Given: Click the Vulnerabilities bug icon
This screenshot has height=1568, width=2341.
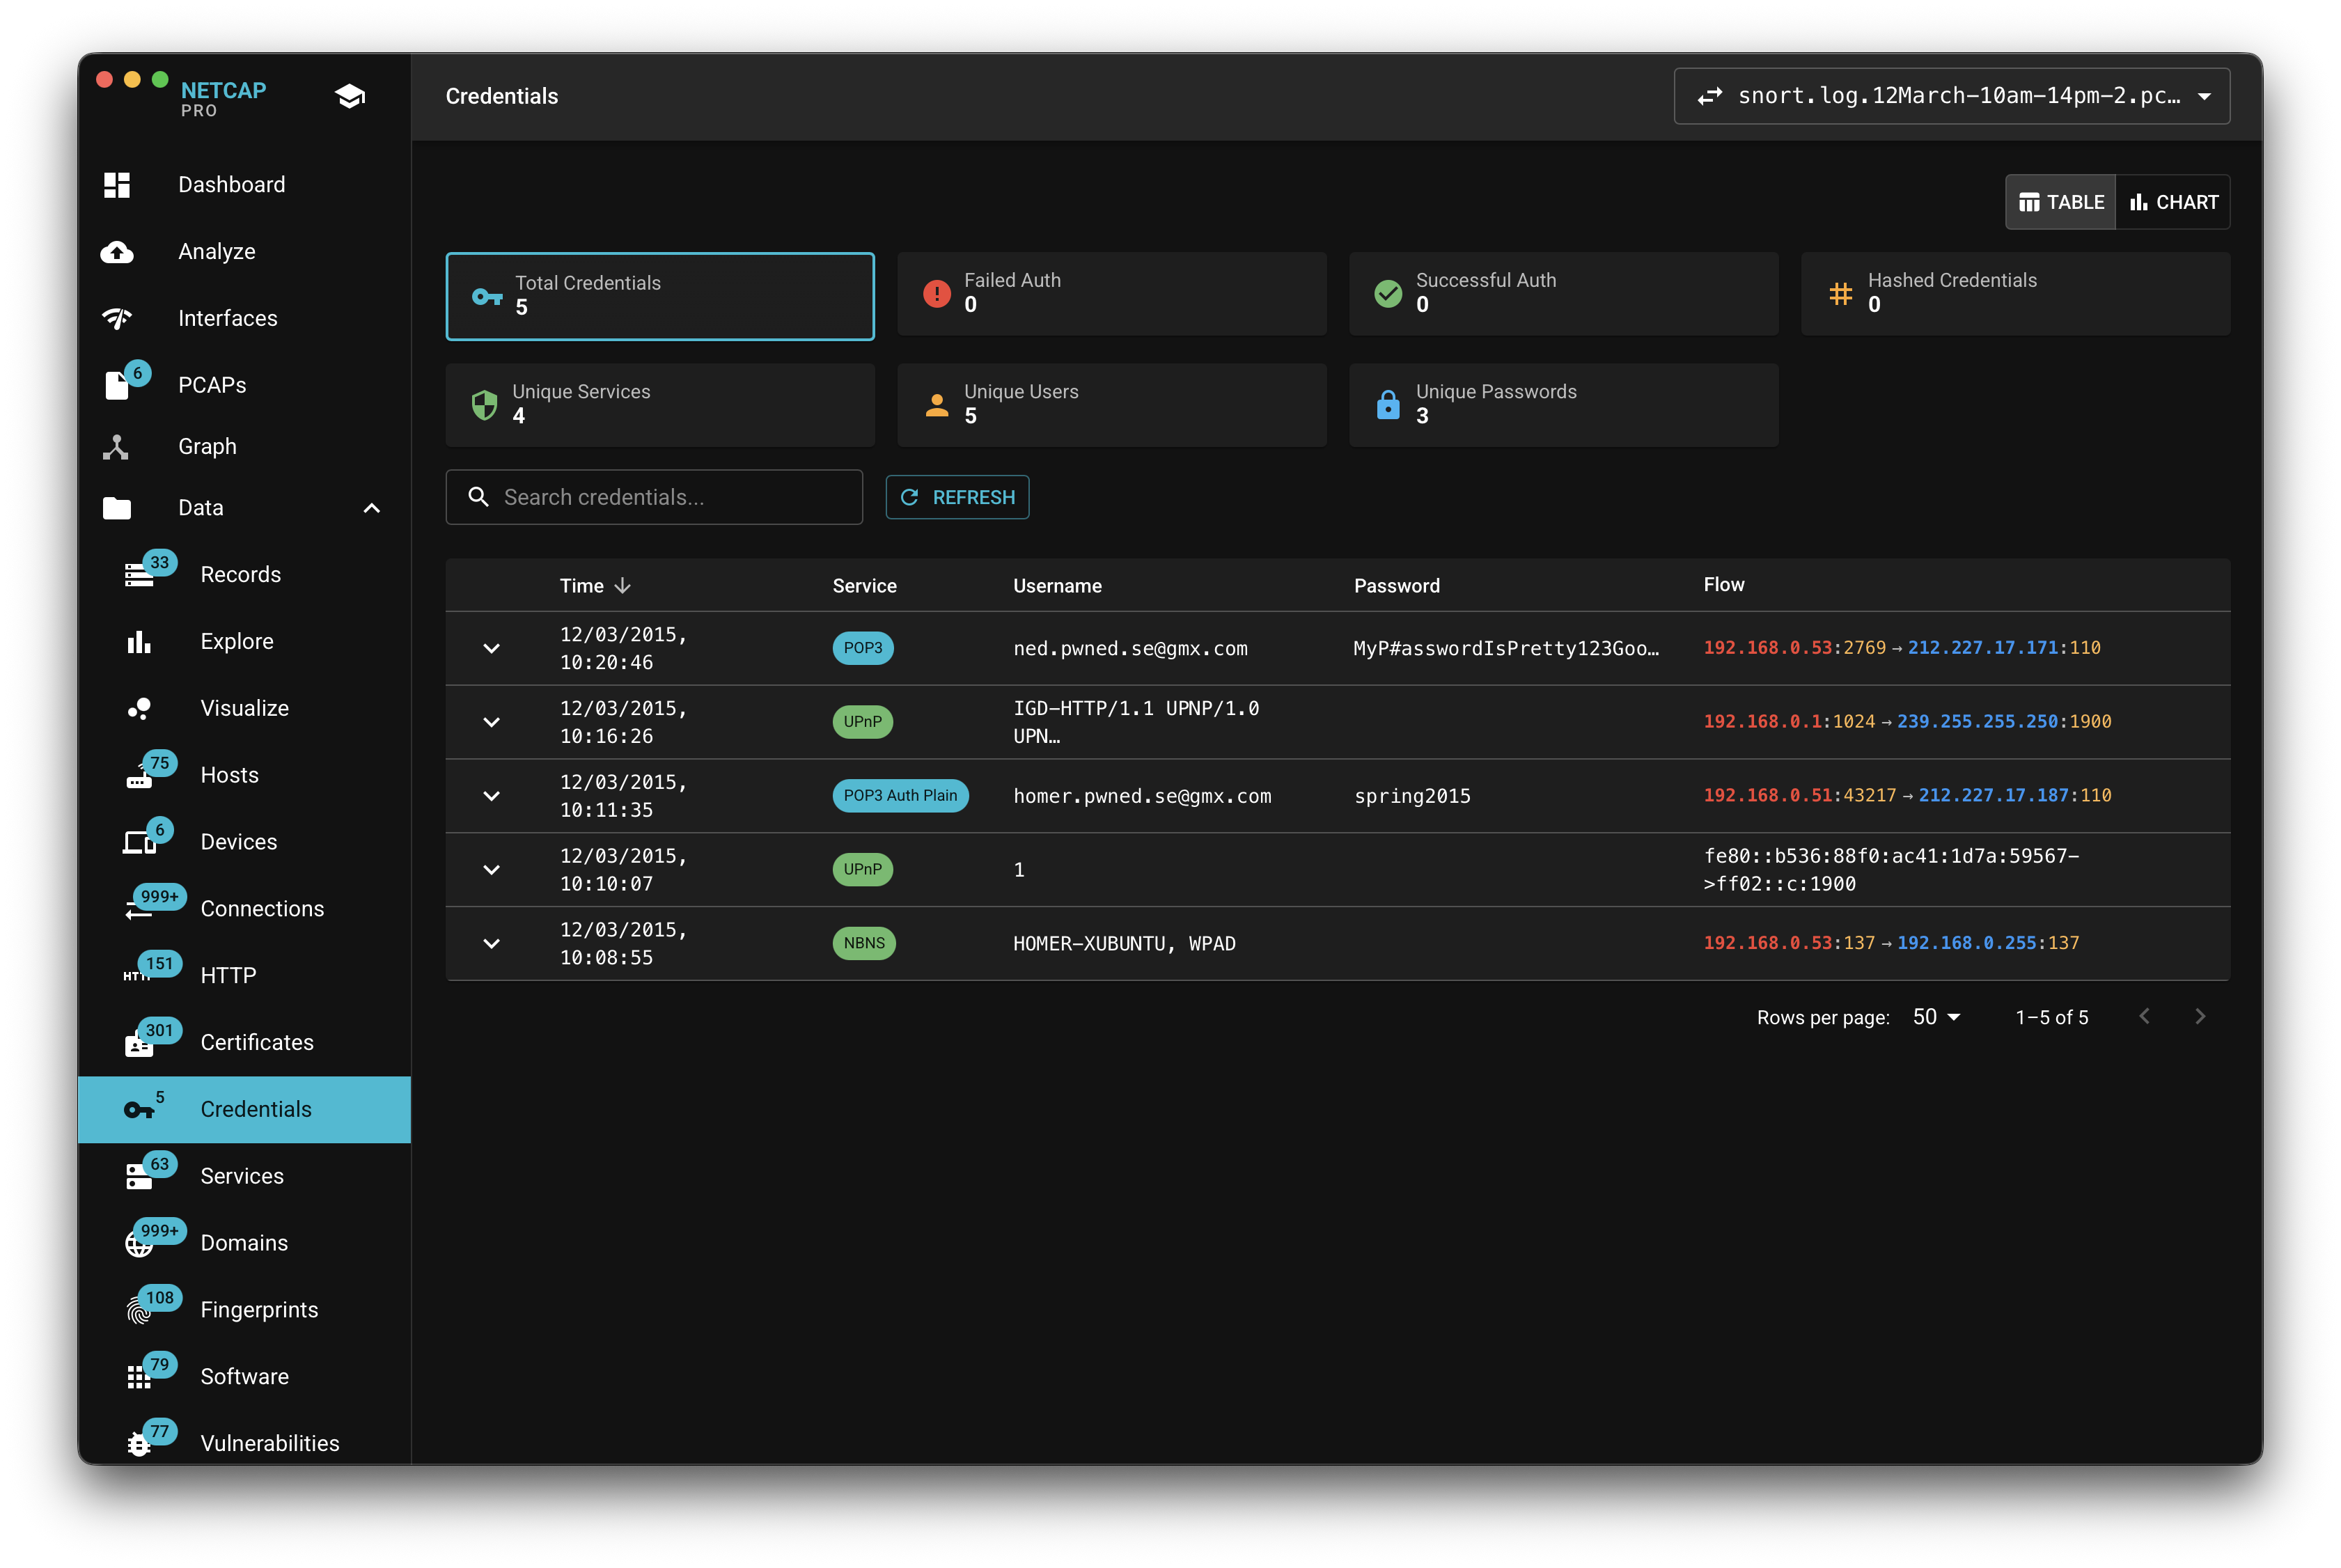Looking at the screenshot, I should 139,1444.
